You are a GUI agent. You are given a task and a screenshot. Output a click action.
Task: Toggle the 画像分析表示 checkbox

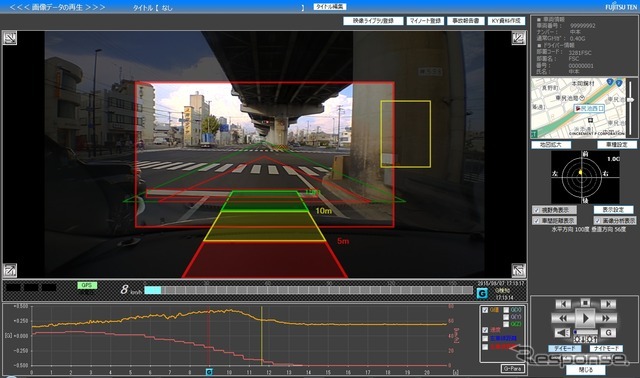pos(598,221)
